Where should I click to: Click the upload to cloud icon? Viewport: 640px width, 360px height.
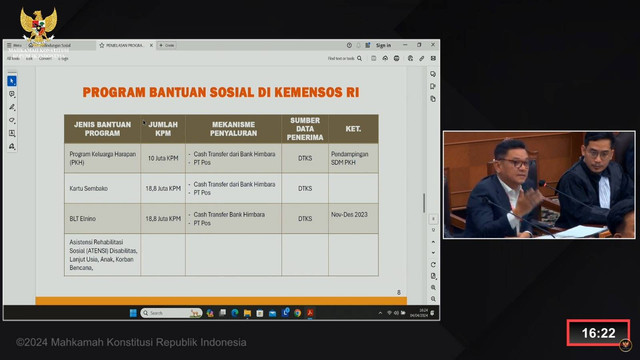click(x=385, y=58)
